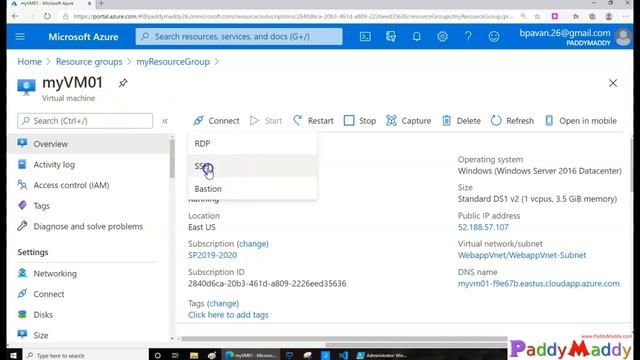This screenshot has height=360, width=640.
Task: Choose RDP from Connect dropdown
Action: (252, 144)
